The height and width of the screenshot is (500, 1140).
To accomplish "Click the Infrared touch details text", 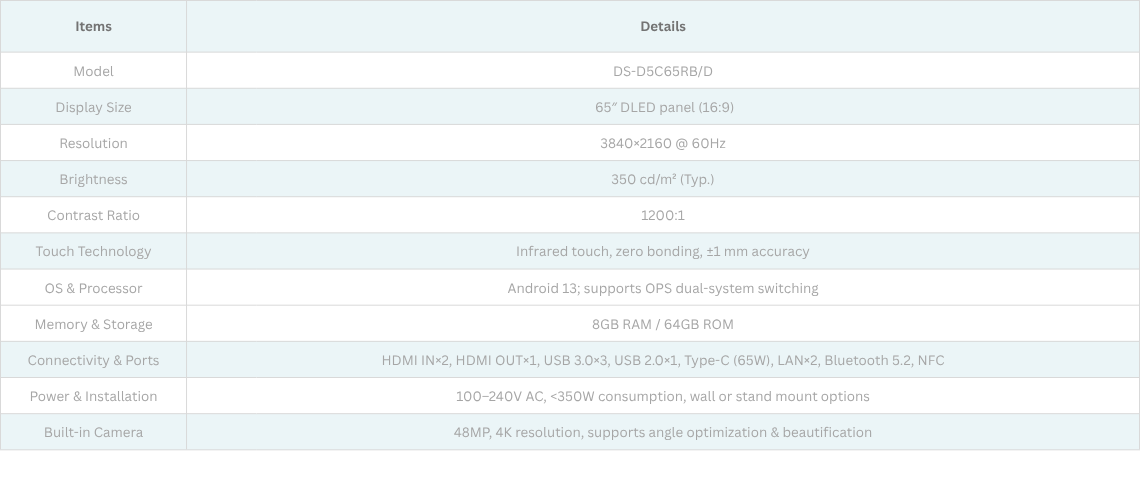I will click(663, 251).
